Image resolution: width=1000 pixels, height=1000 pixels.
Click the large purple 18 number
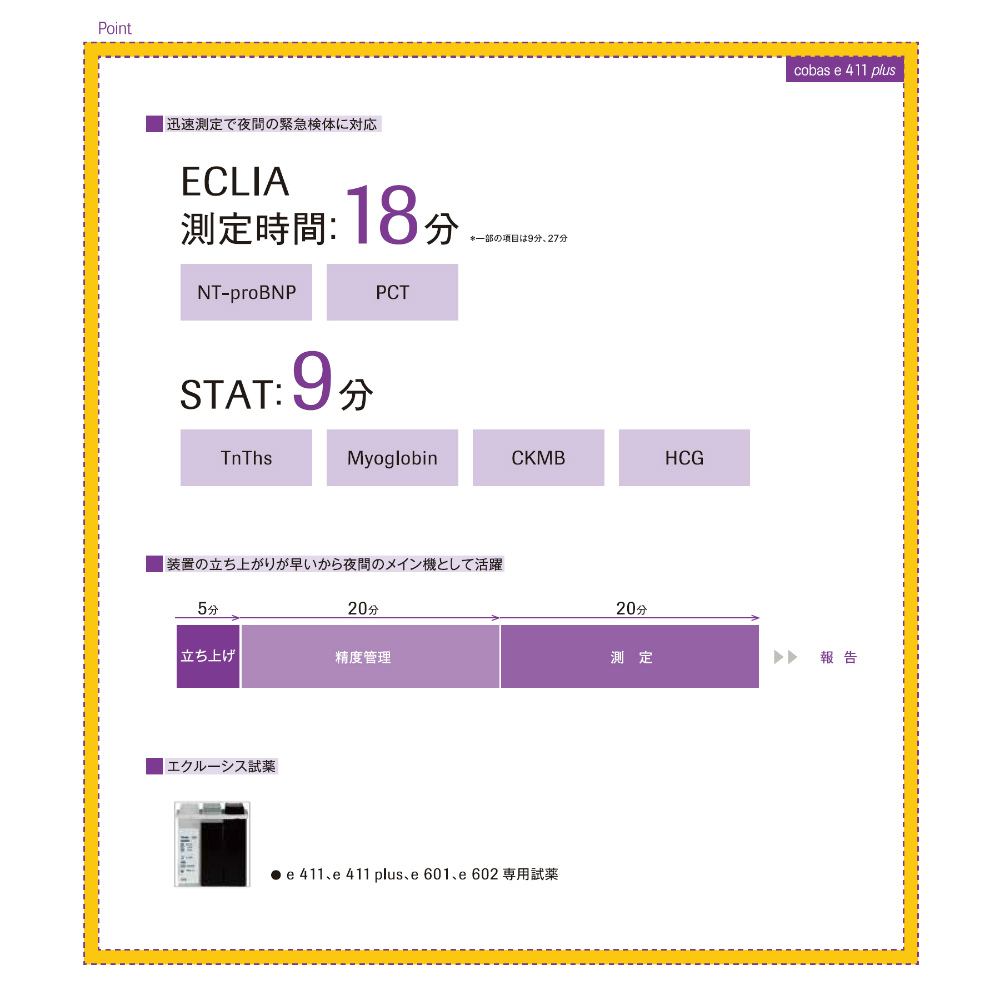point(382,215)
